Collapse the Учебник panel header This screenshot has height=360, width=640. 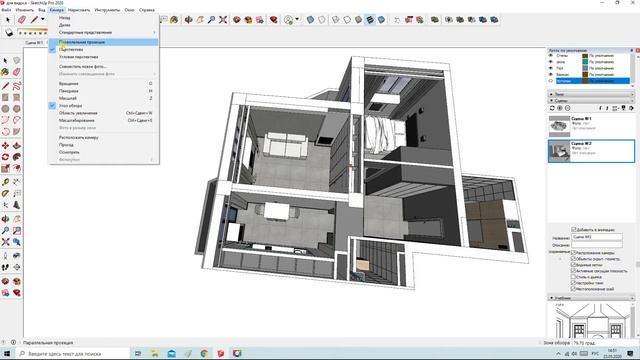click(591, 298)
